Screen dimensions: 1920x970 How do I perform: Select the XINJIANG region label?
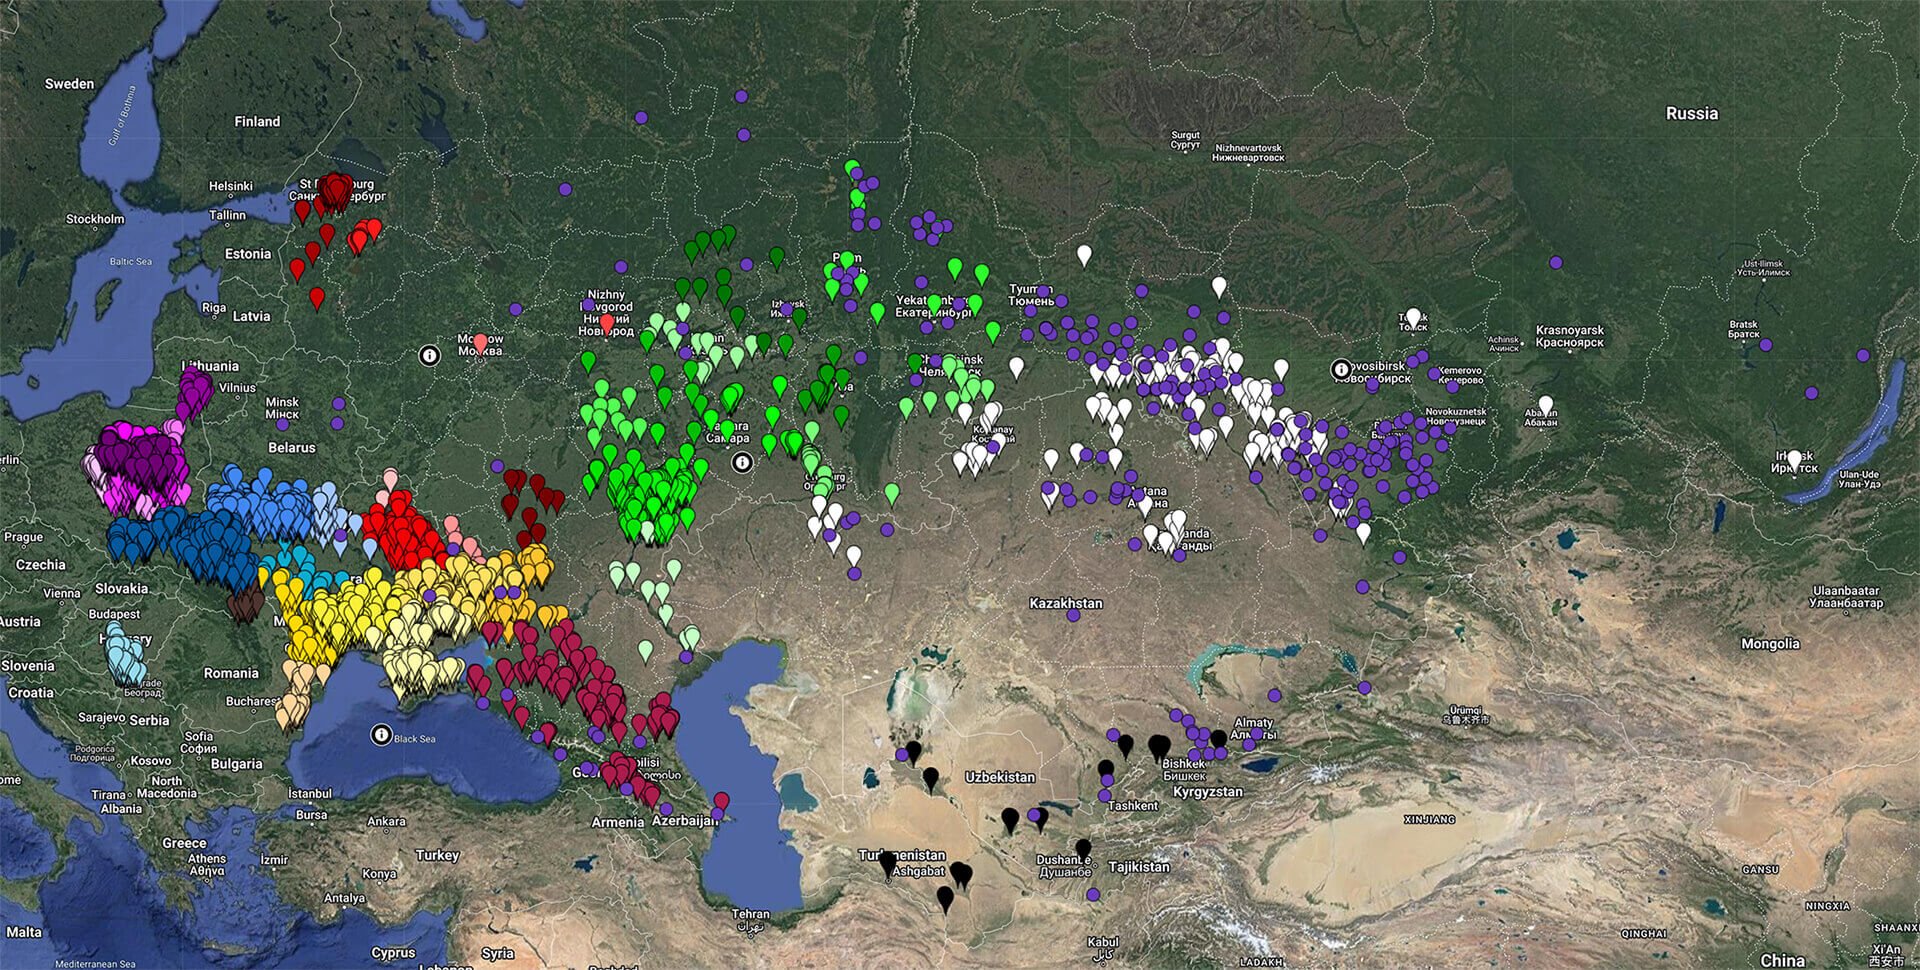click(x=1430, y=820)
